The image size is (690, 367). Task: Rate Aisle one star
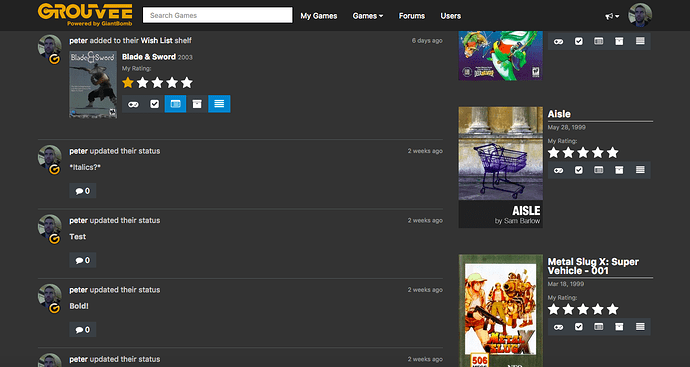(554, 153)
